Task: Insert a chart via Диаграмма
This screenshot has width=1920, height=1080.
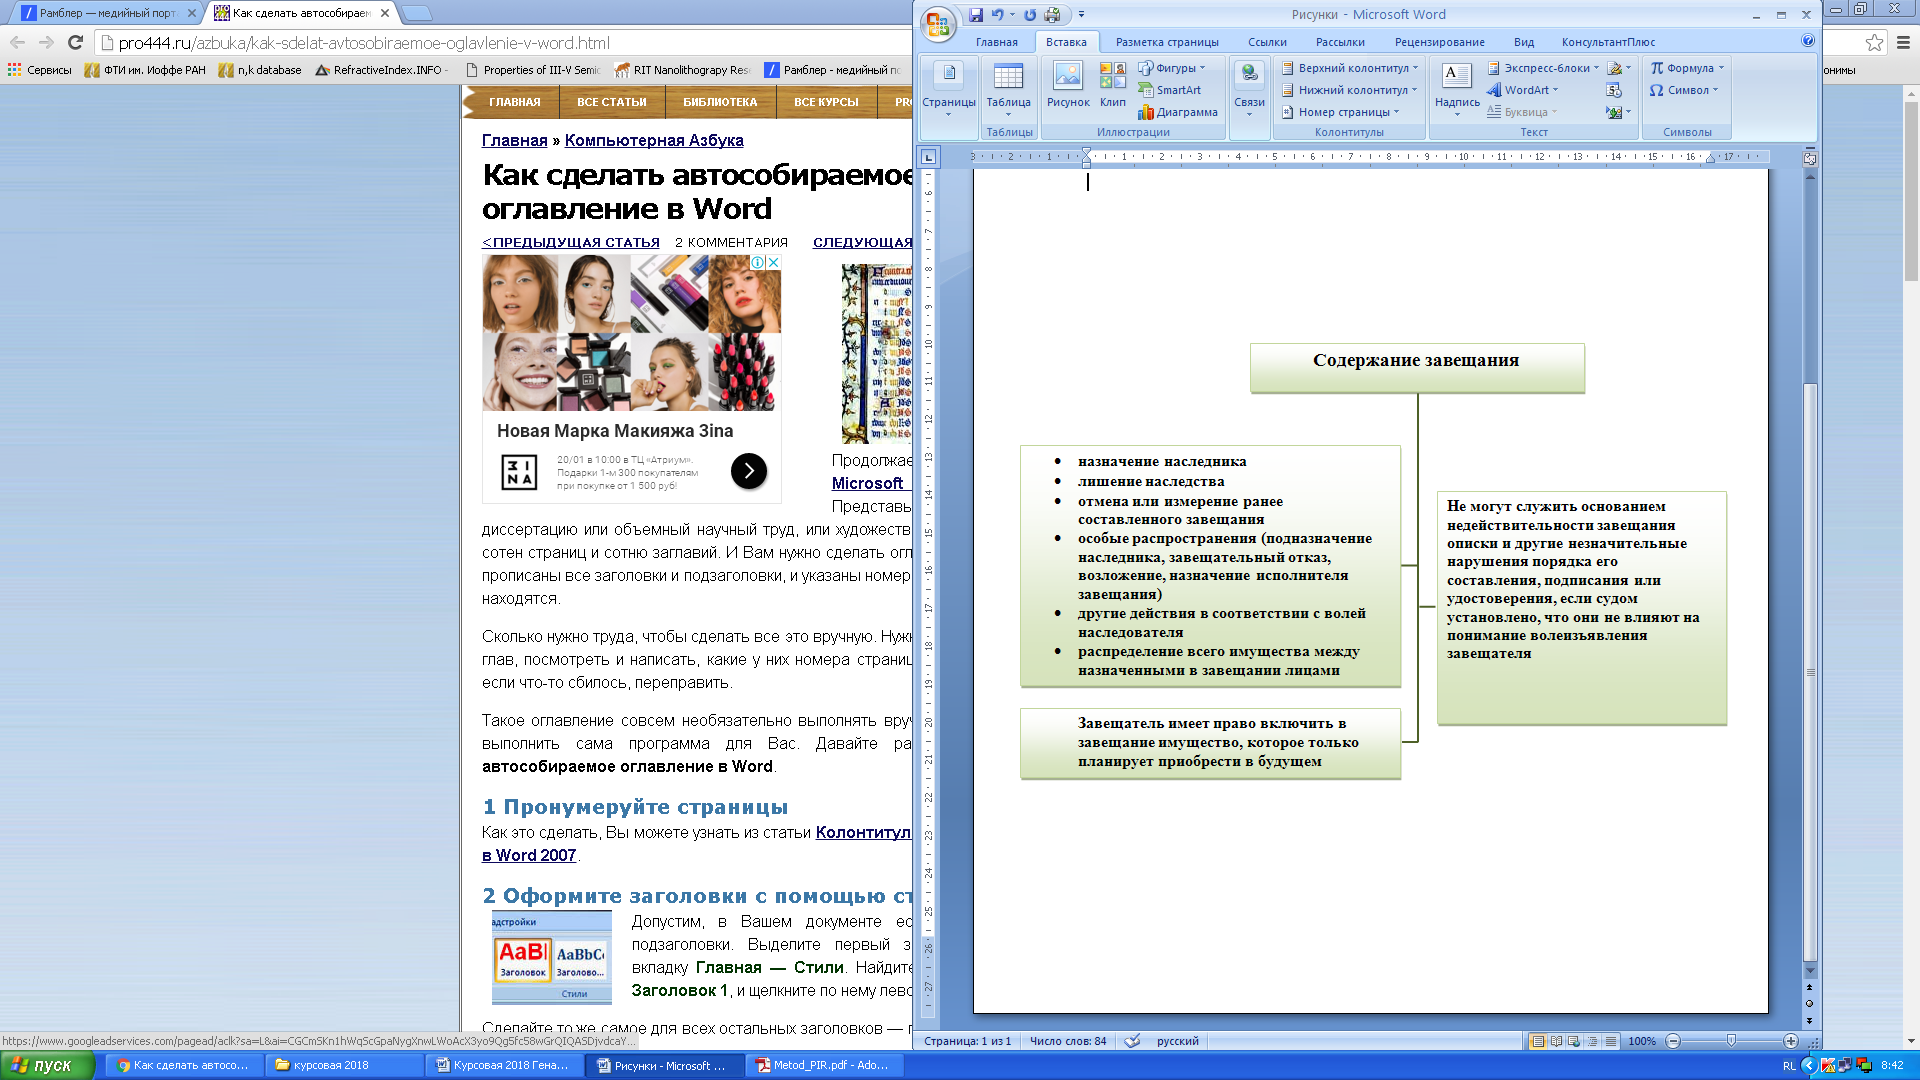Action: (x=1178, y=112)
